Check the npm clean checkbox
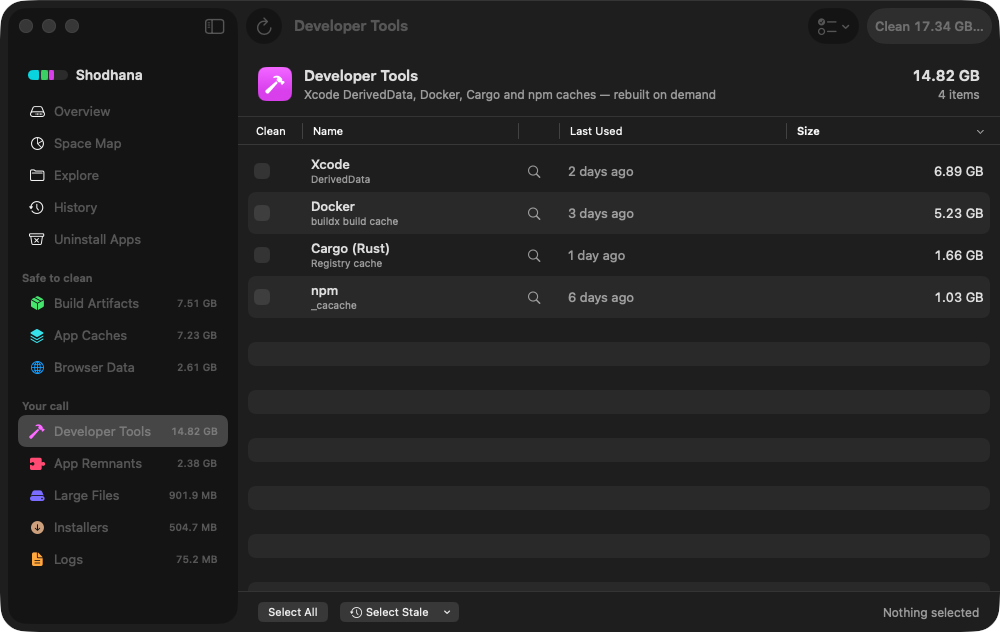Screen dimensions: 1000x632 [x=262, y=297]
